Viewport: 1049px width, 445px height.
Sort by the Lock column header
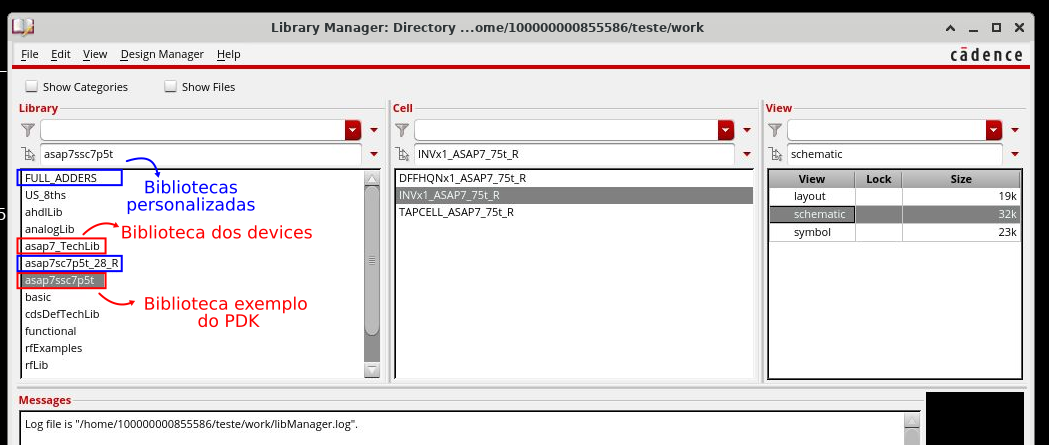click(878, 179)
